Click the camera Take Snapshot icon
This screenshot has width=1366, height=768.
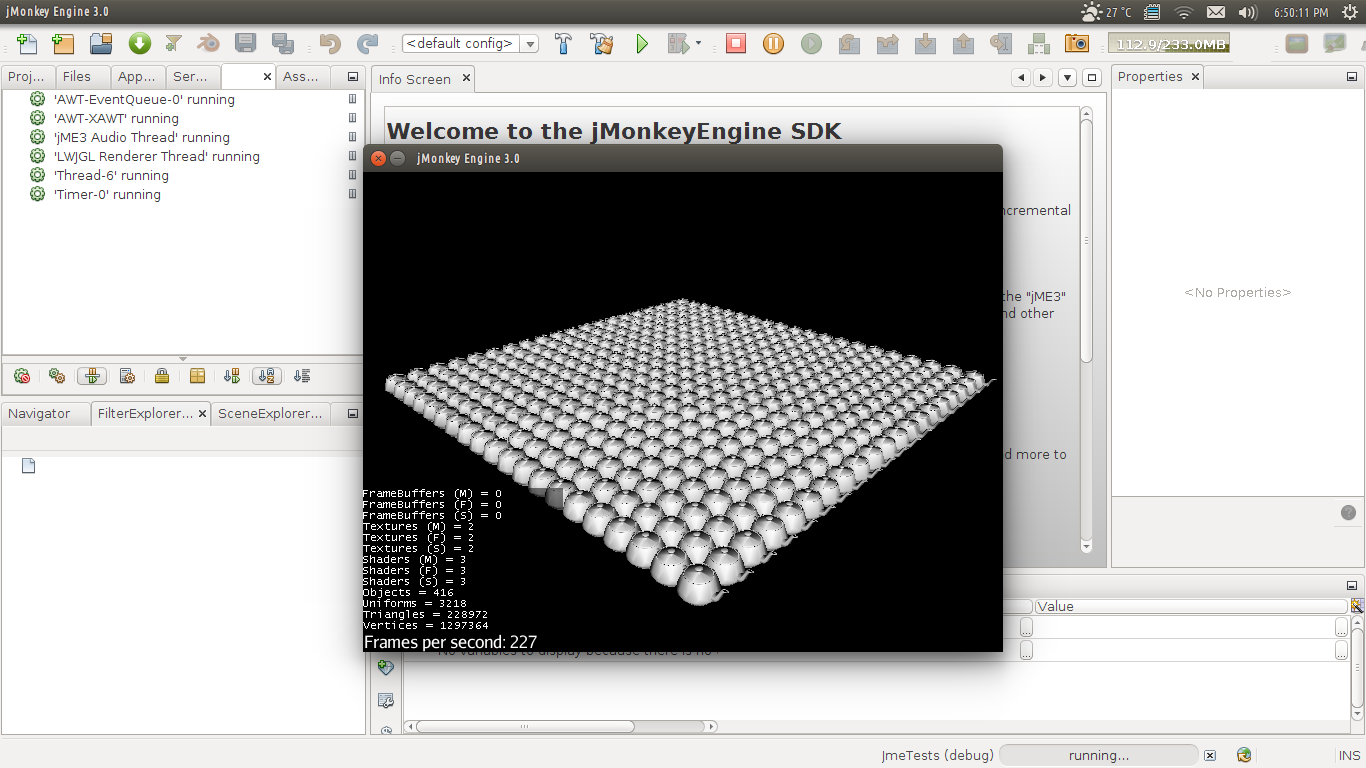(x=1077, y=43)
